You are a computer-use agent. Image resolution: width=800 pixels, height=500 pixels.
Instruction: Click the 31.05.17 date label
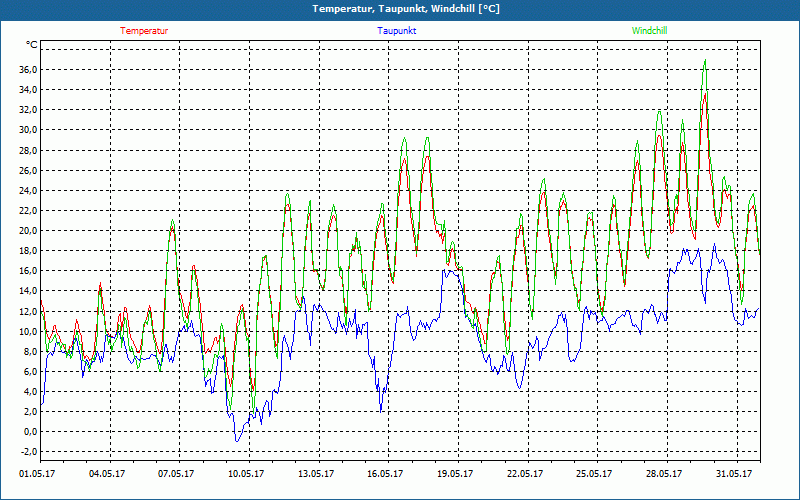(734, 474)
